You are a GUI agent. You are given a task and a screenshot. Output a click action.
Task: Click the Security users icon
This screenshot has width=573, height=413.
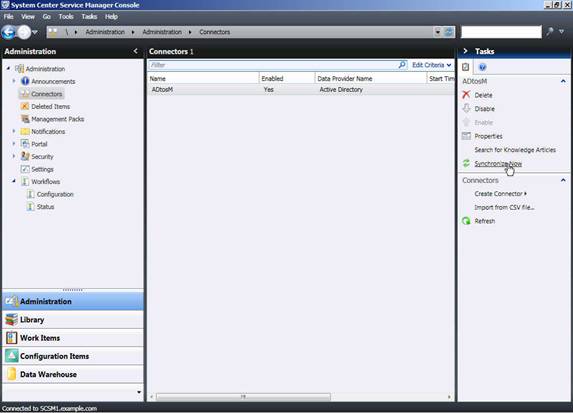[x=25, y=156]
